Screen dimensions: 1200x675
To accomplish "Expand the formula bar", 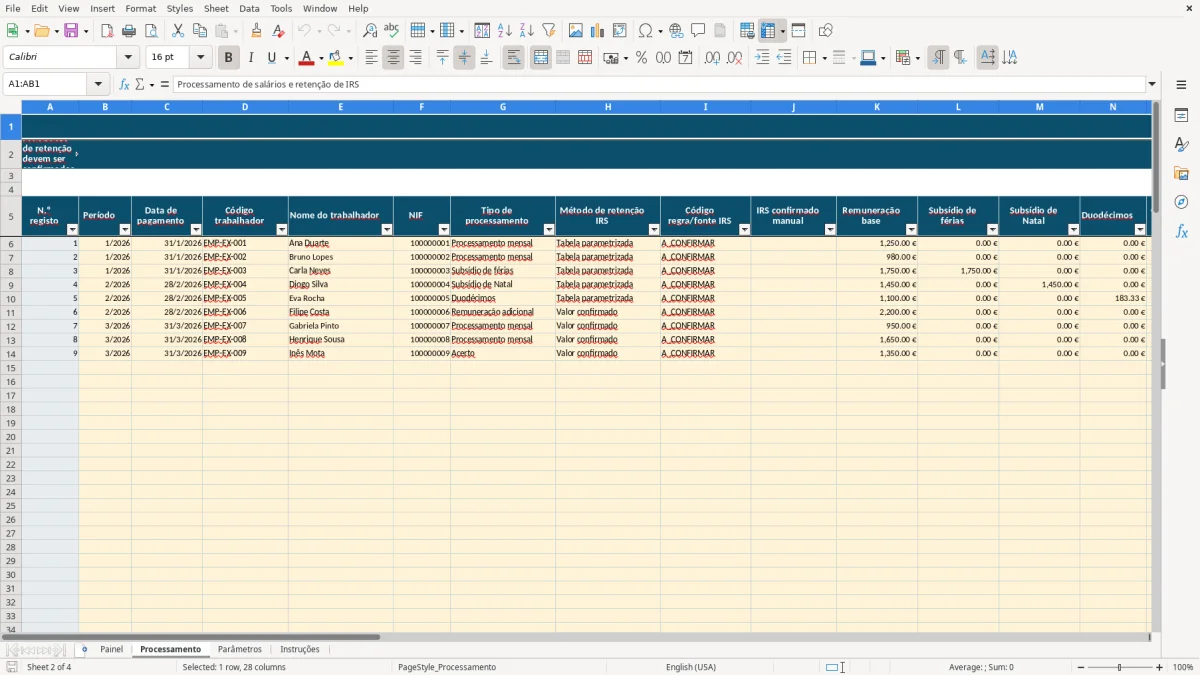I will [1152, 84].
